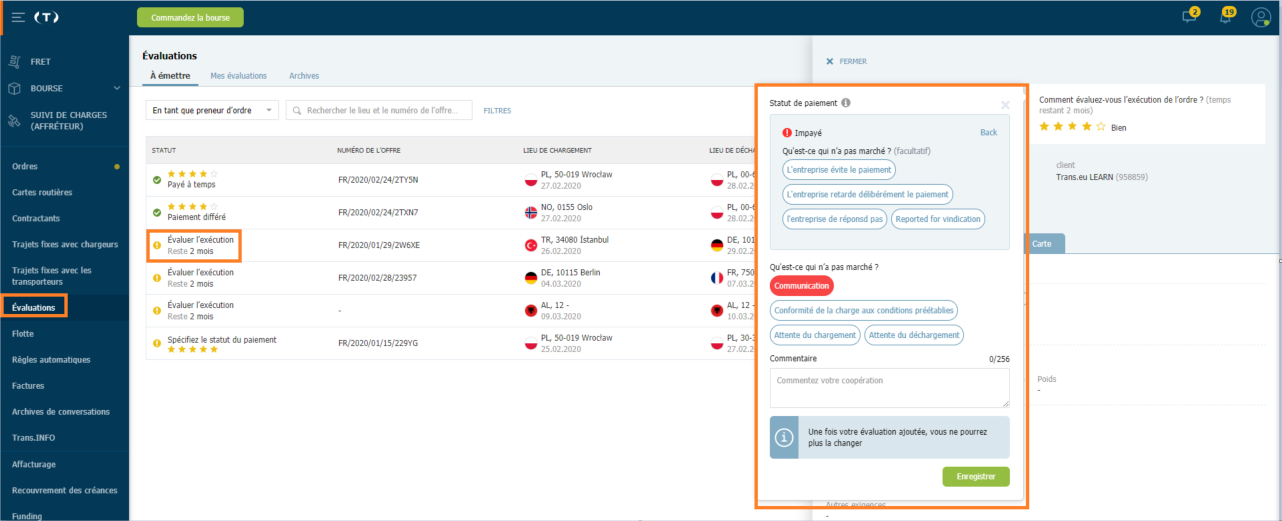
Task: Click the five-star rating of Spécifiez le statut row
Action: [x=192, y=350]
